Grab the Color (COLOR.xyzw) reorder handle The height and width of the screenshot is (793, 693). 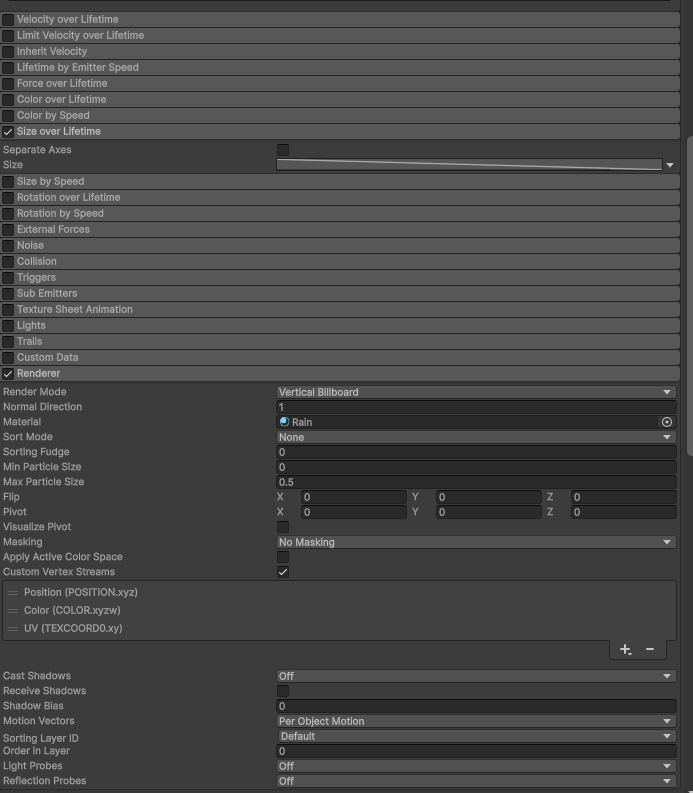pyautogui.click(x=13, y=610)
